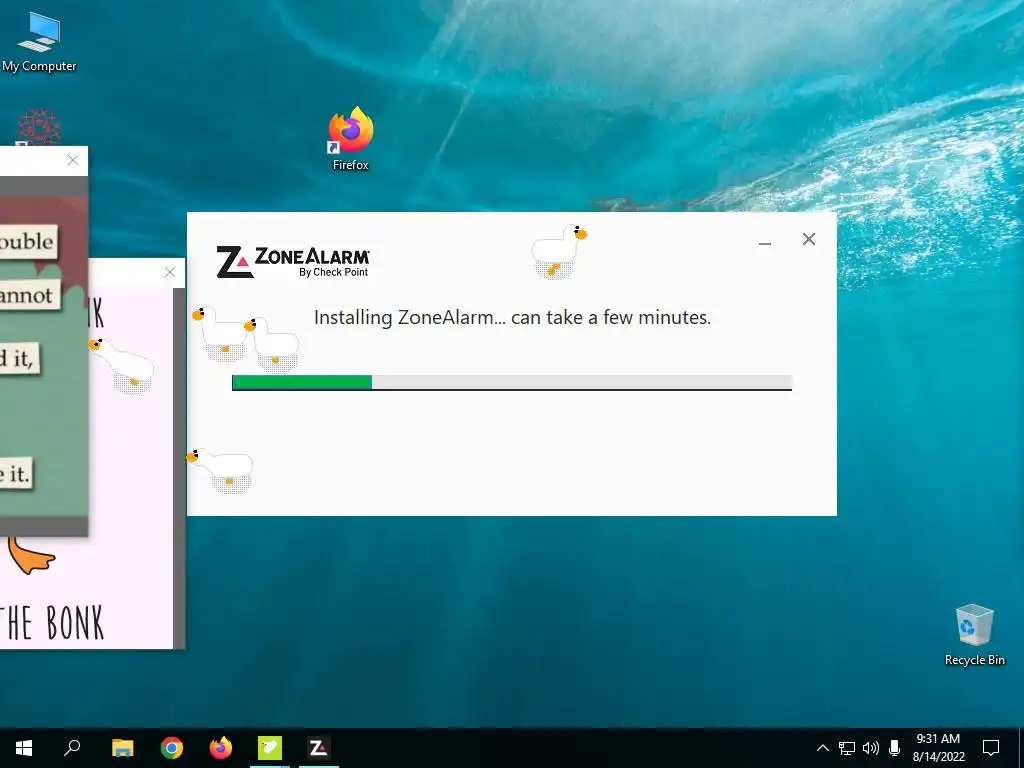This screenshot has height=768, width=1024.
Task: Show hidden system tray icons
Action: (x=823, y=748)
